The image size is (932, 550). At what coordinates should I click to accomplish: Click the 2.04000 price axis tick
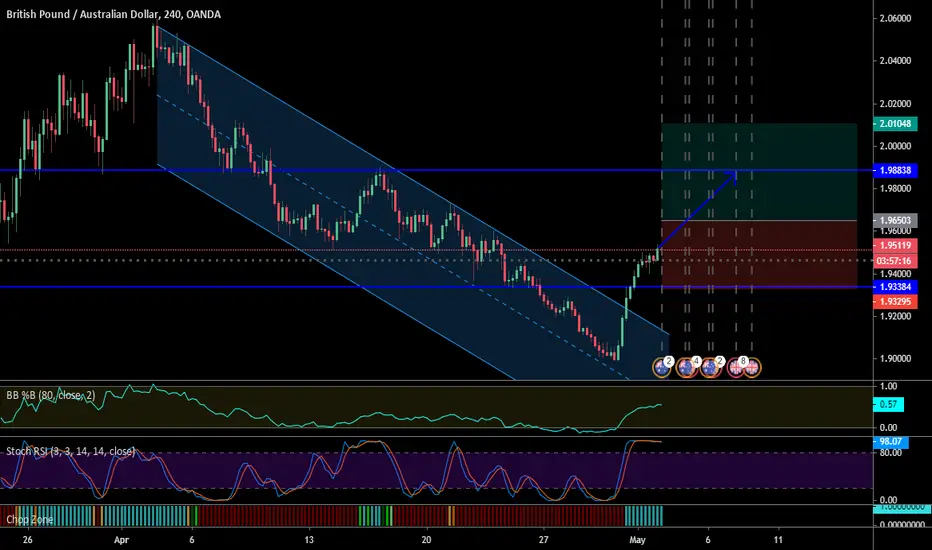[895, 61]
